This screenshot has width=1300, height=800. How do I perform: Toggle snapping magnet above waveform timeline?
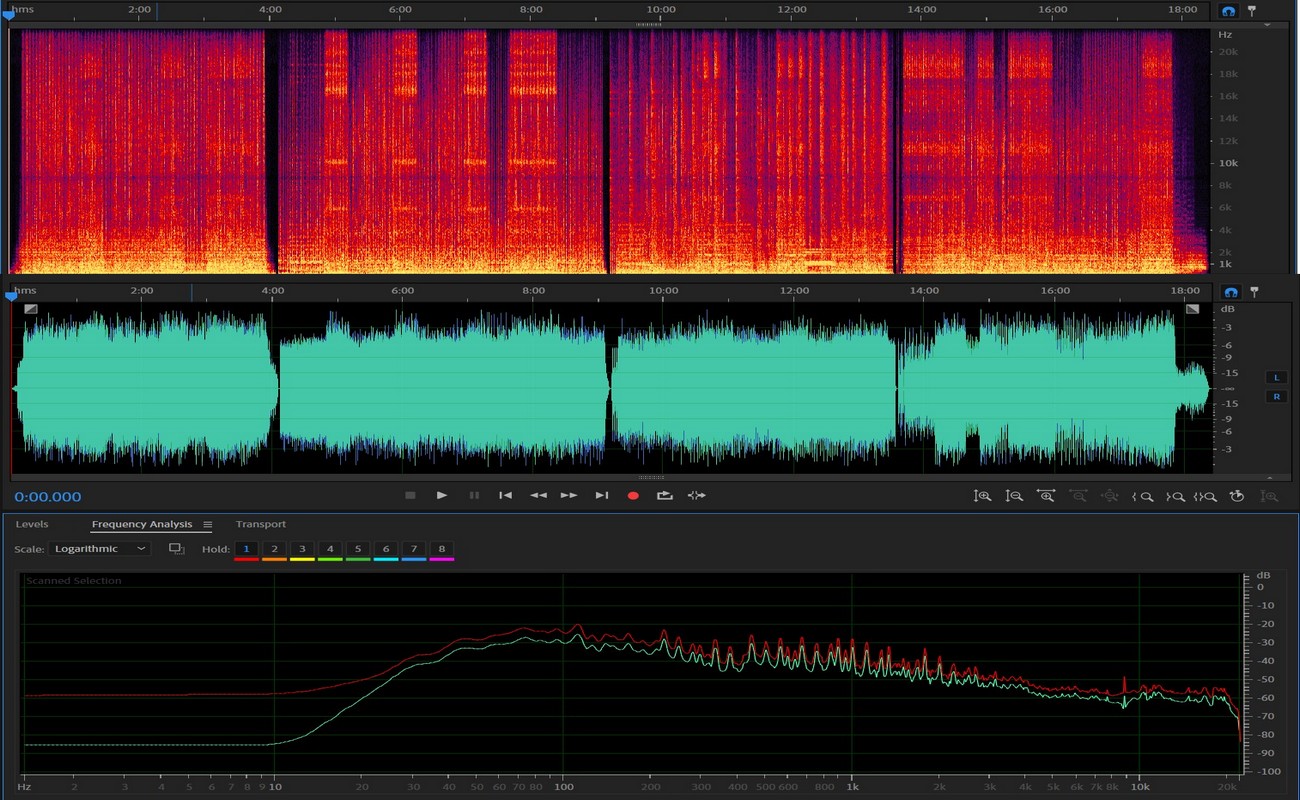coord(1231,292)
